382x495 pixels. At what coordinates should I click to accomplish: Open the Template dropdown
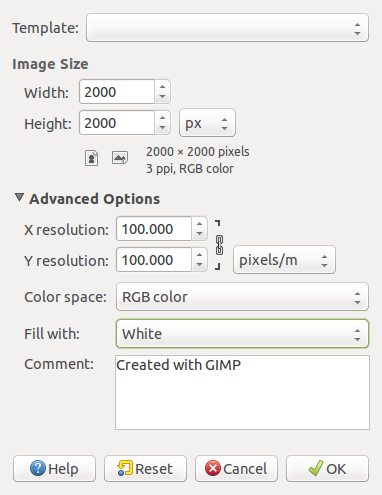227,28
